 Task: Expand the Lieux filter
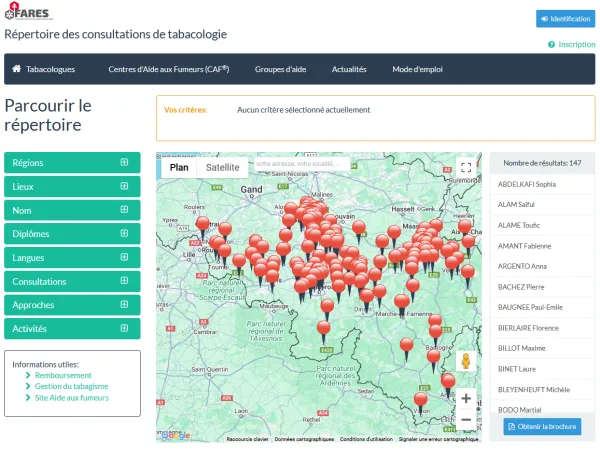[x=72, y=186]
